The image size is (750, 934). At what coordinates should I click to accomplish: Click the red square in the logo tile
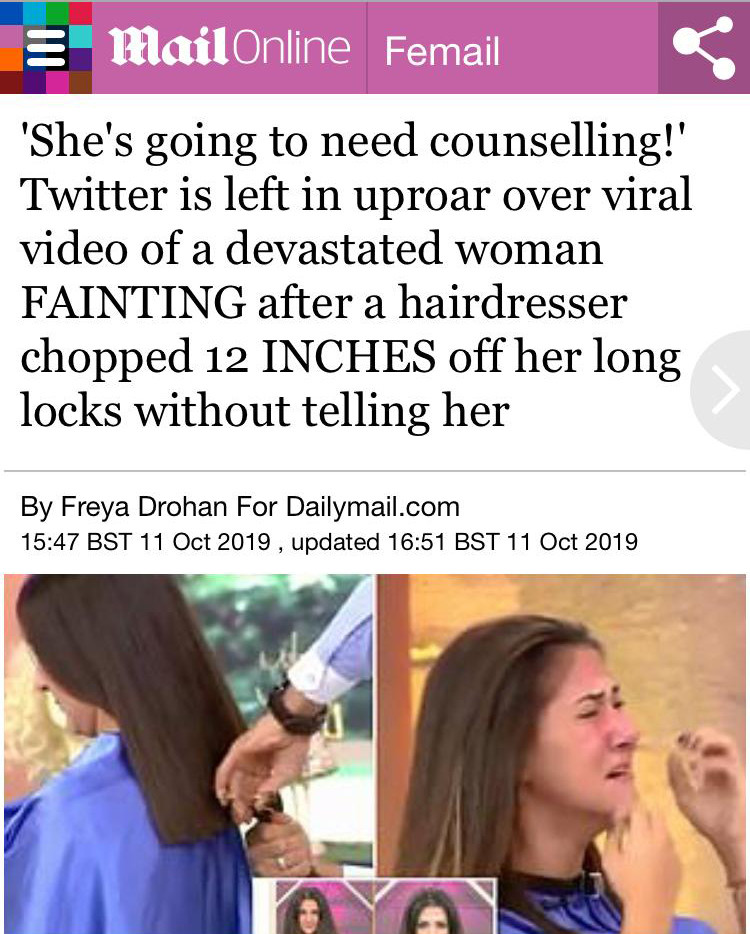tap(80, 13)
